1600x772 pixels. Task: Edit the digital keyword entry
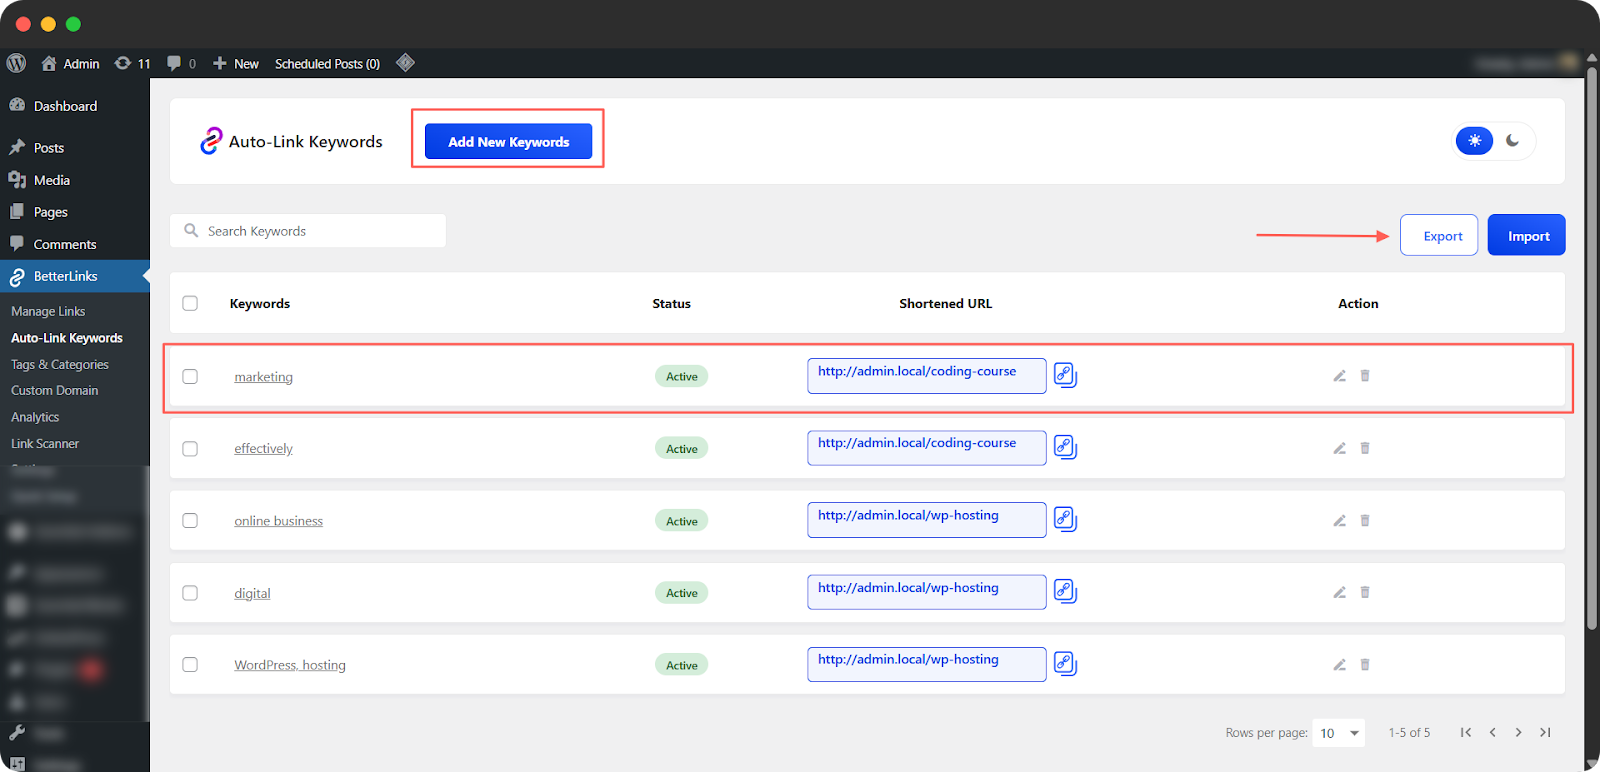[1339, 592]
